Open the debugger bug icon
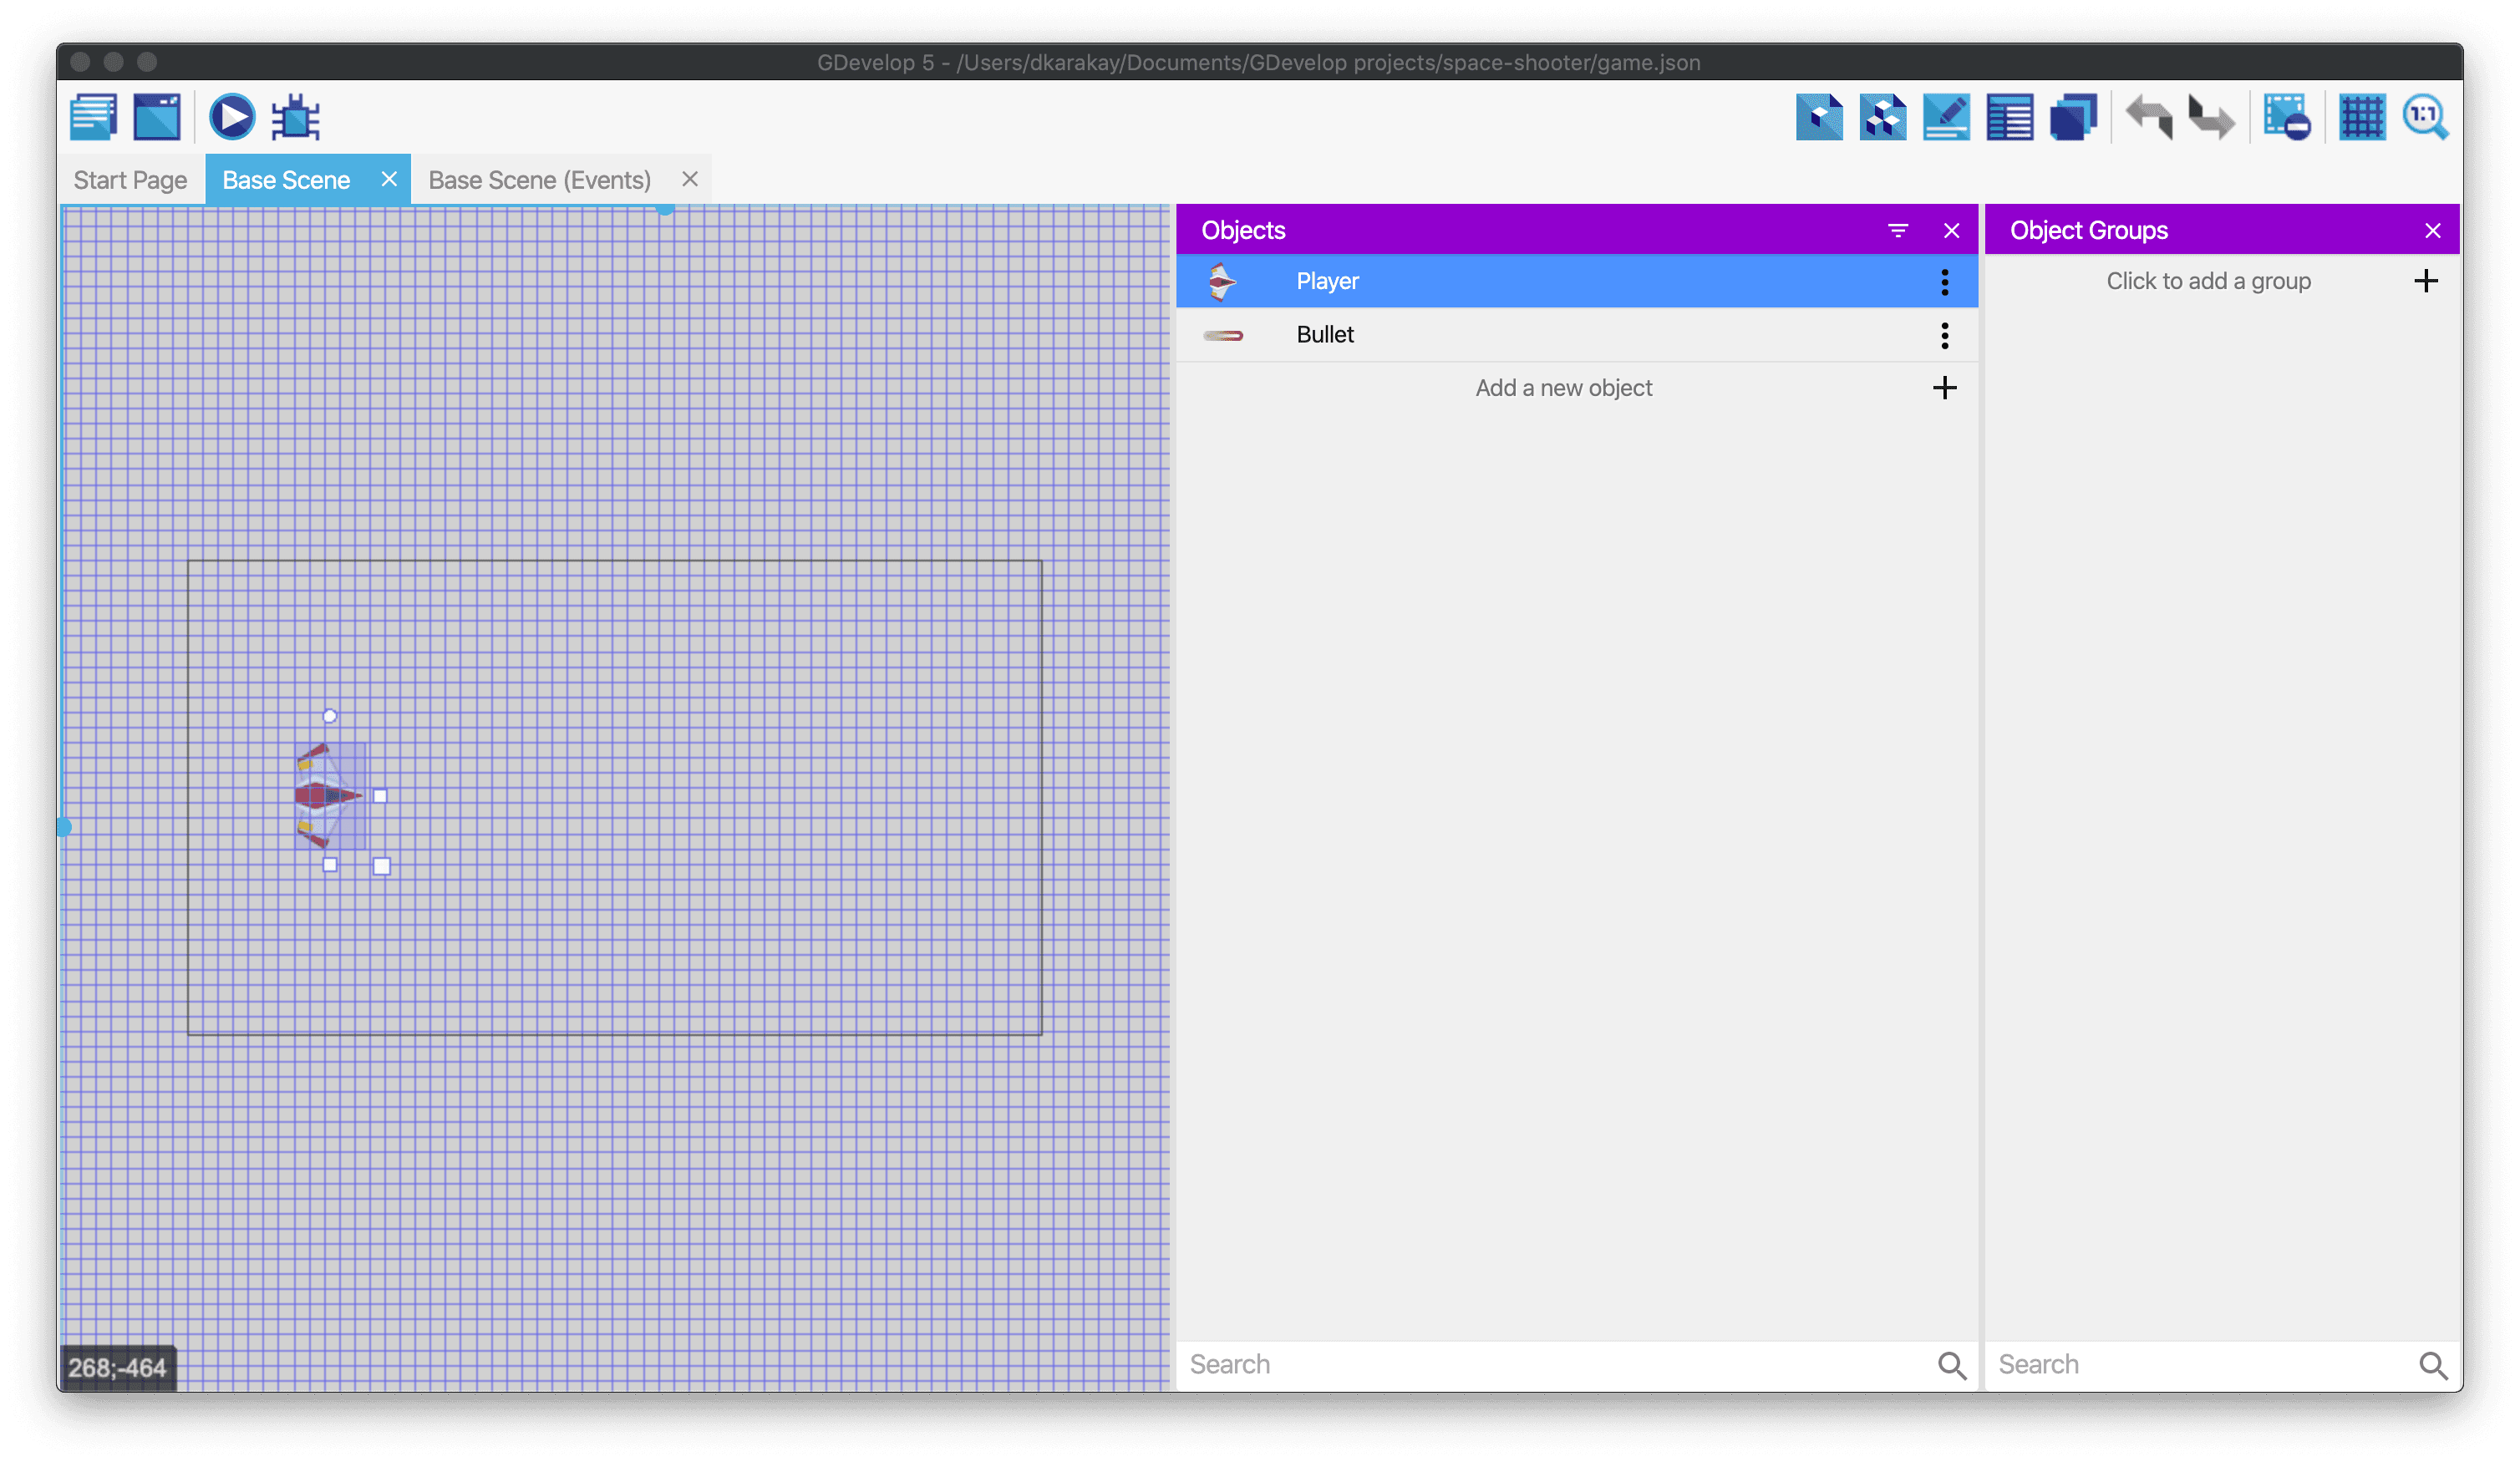Screen dimensions: 2520x1462 pos(296,117)
